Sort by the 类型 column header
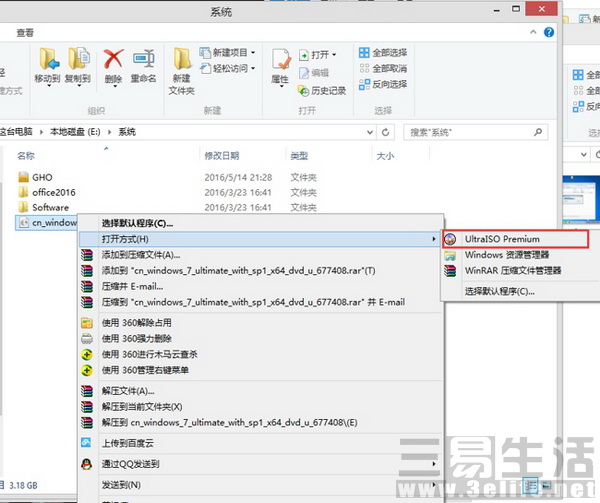This screenshot has width=600, height=503. tap(299, 156)
